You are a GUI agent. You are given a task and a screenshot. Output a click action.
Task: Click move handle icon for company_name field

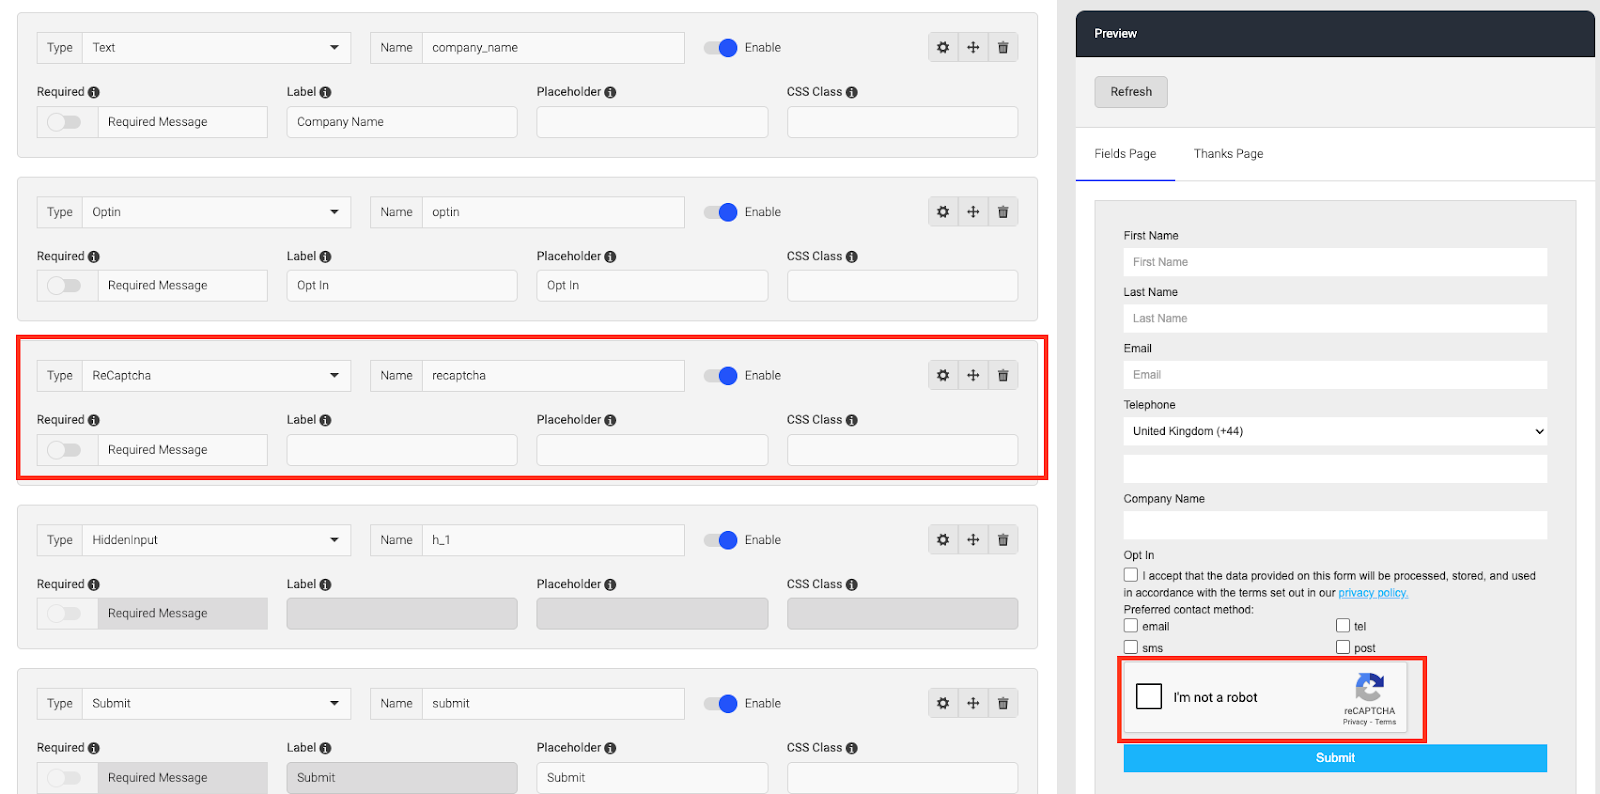(973, 48)
